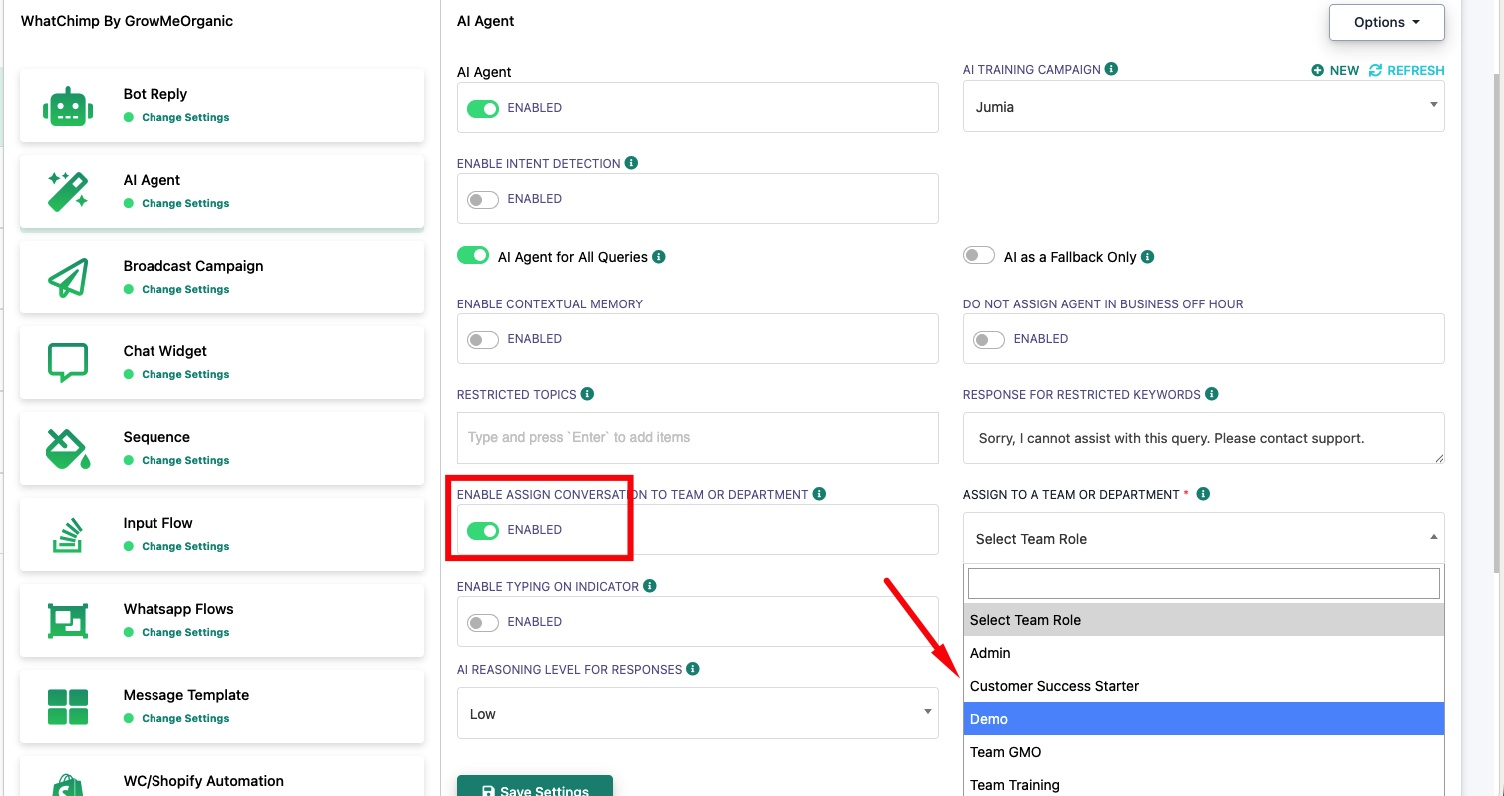Click info icon beside Enable Intent Detection
This screenshot has width=1504, height=796.
(x=632, y=163)
